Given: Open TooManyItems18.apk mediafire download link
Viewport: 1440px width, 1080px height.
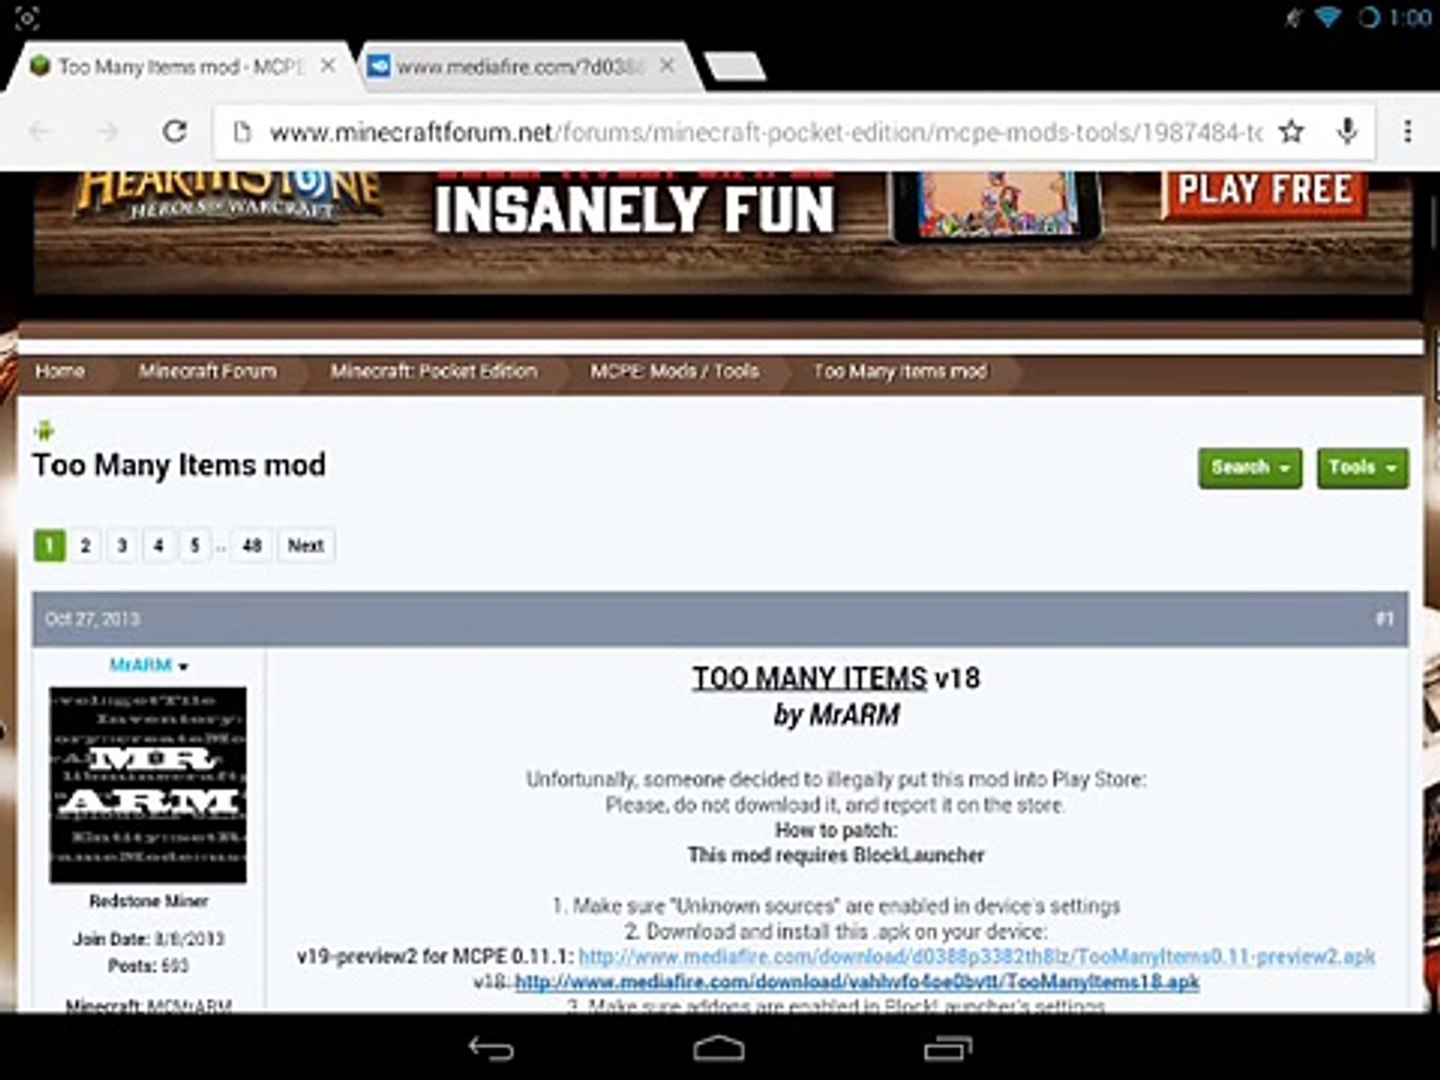Looking at the screenshot, I should (x=857, y=982).
